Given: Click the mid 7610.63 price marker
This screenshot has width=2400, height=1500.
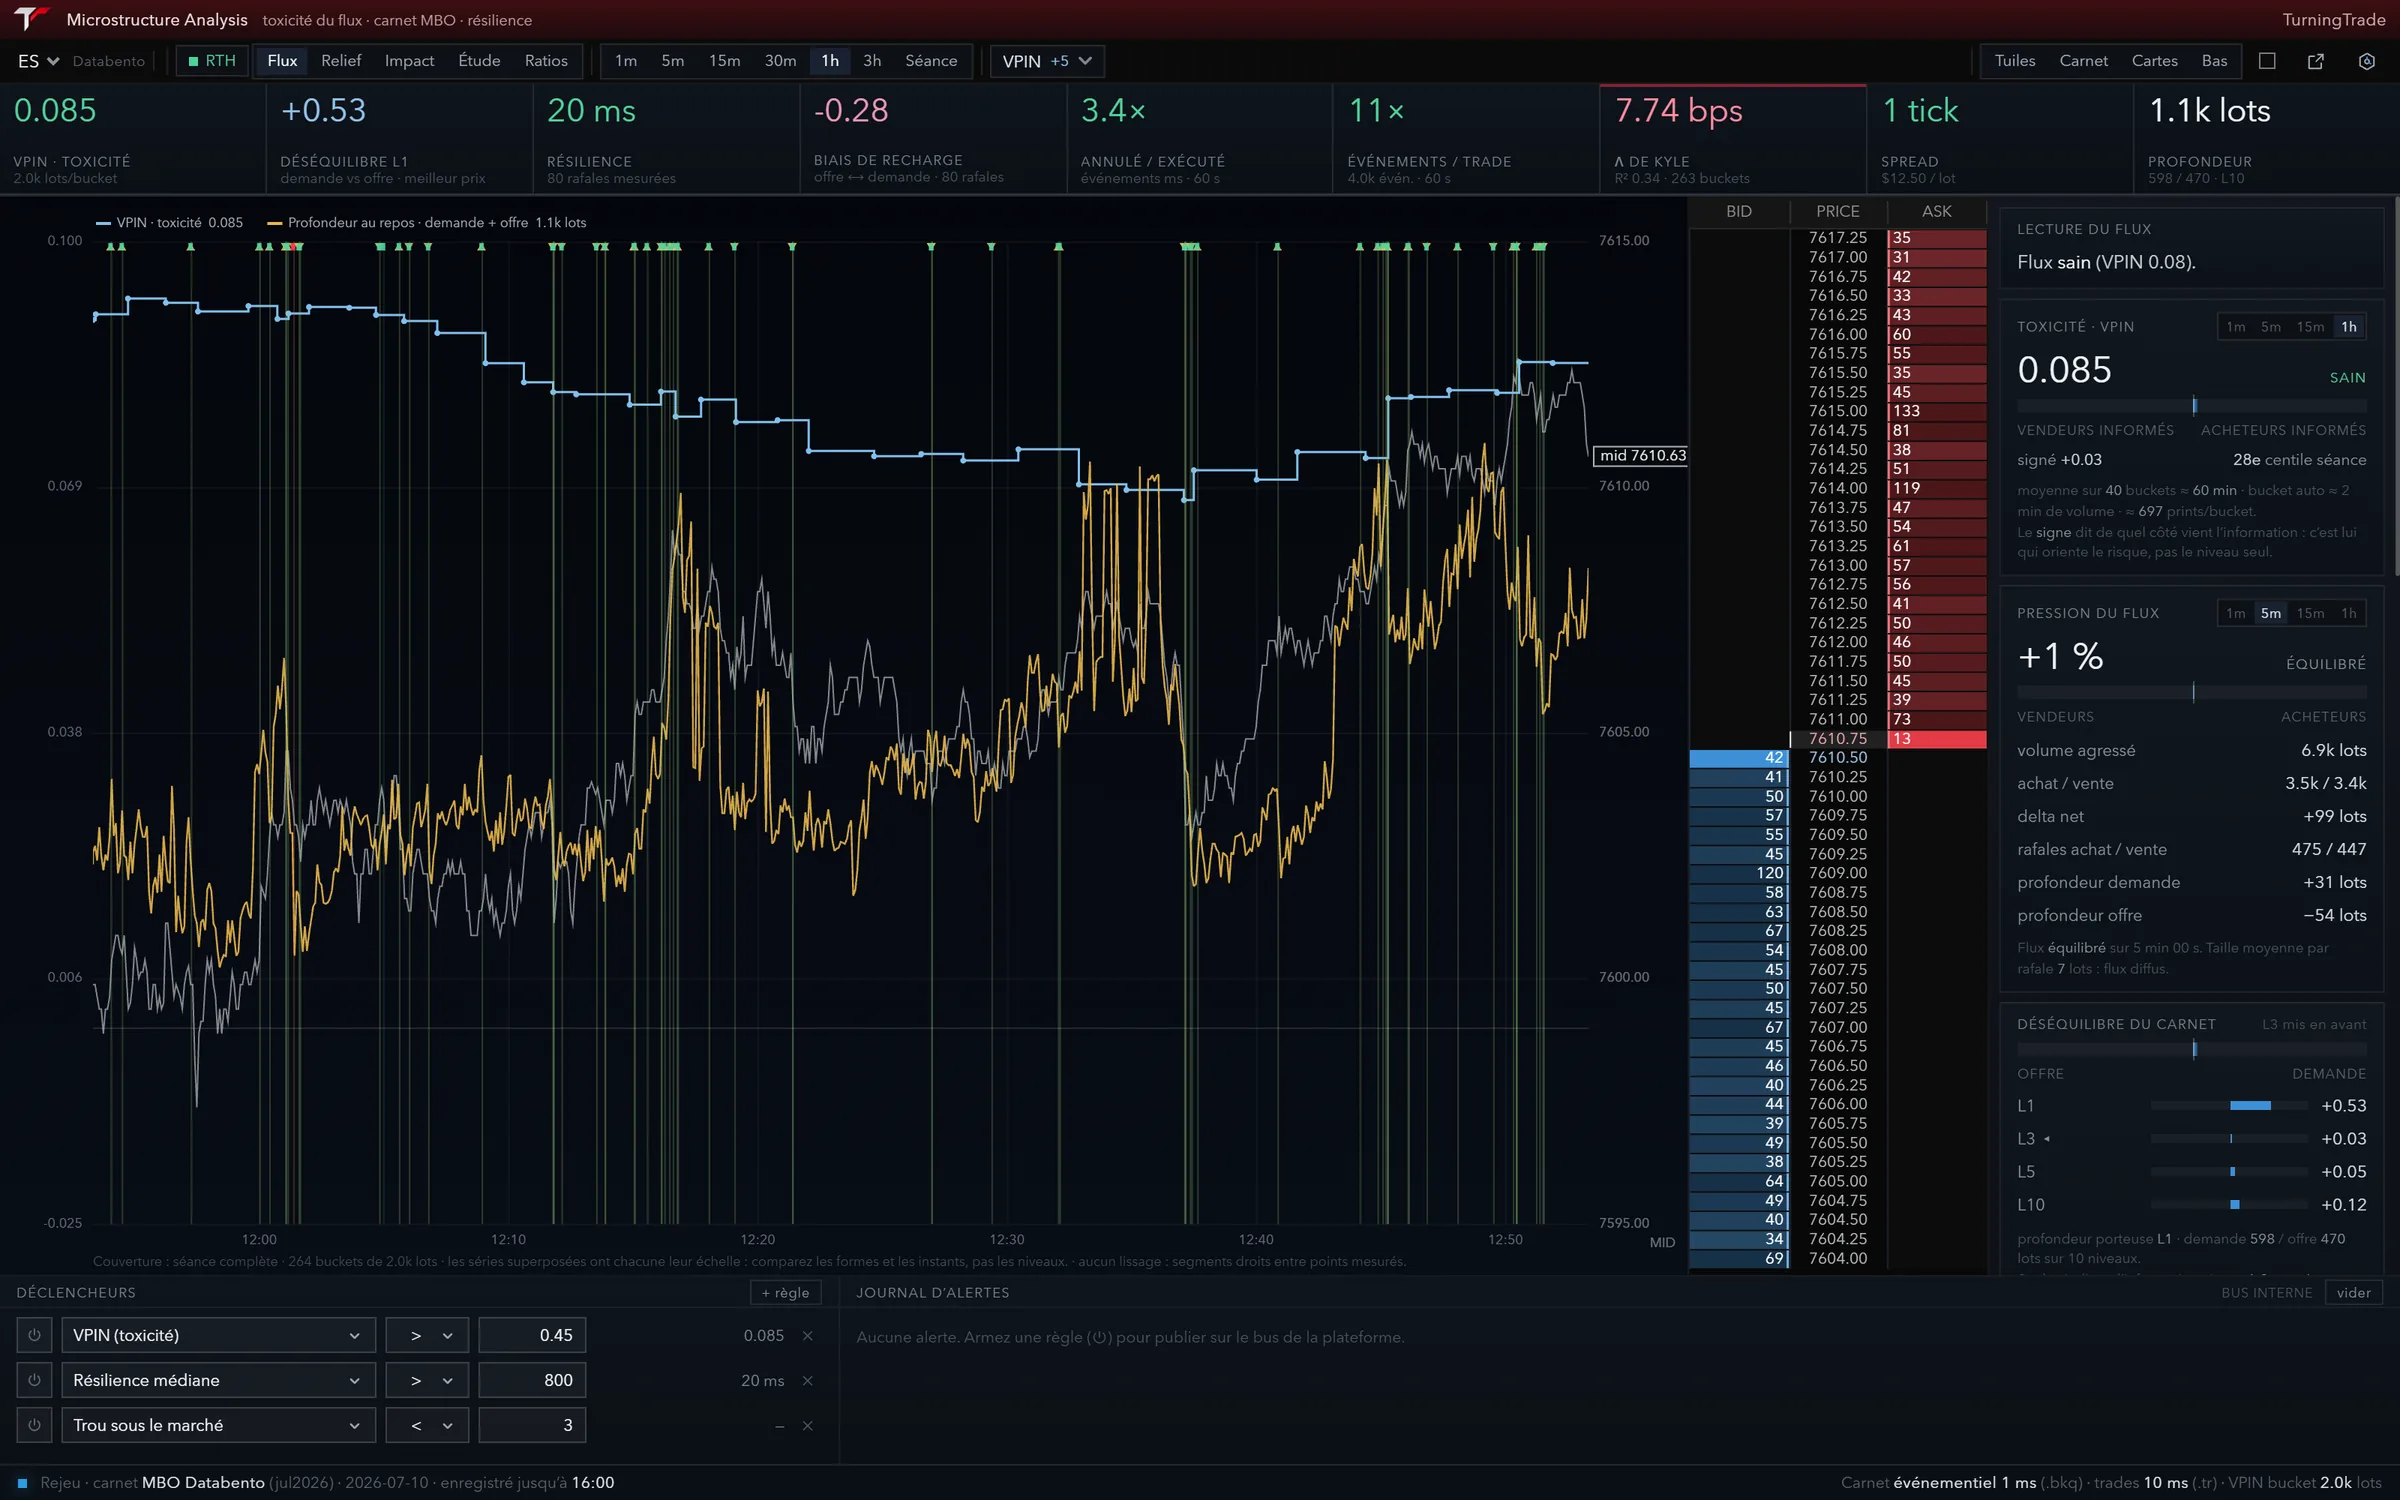Looking at the screenshot, I should click(x=1641, y=456).
